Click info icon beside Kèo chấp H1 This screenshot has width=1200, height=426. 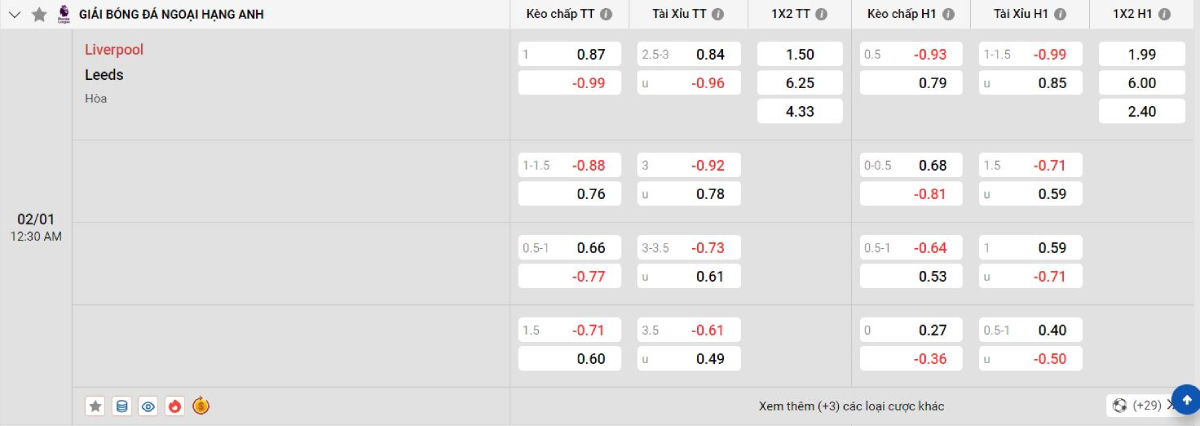click(948, 14)
